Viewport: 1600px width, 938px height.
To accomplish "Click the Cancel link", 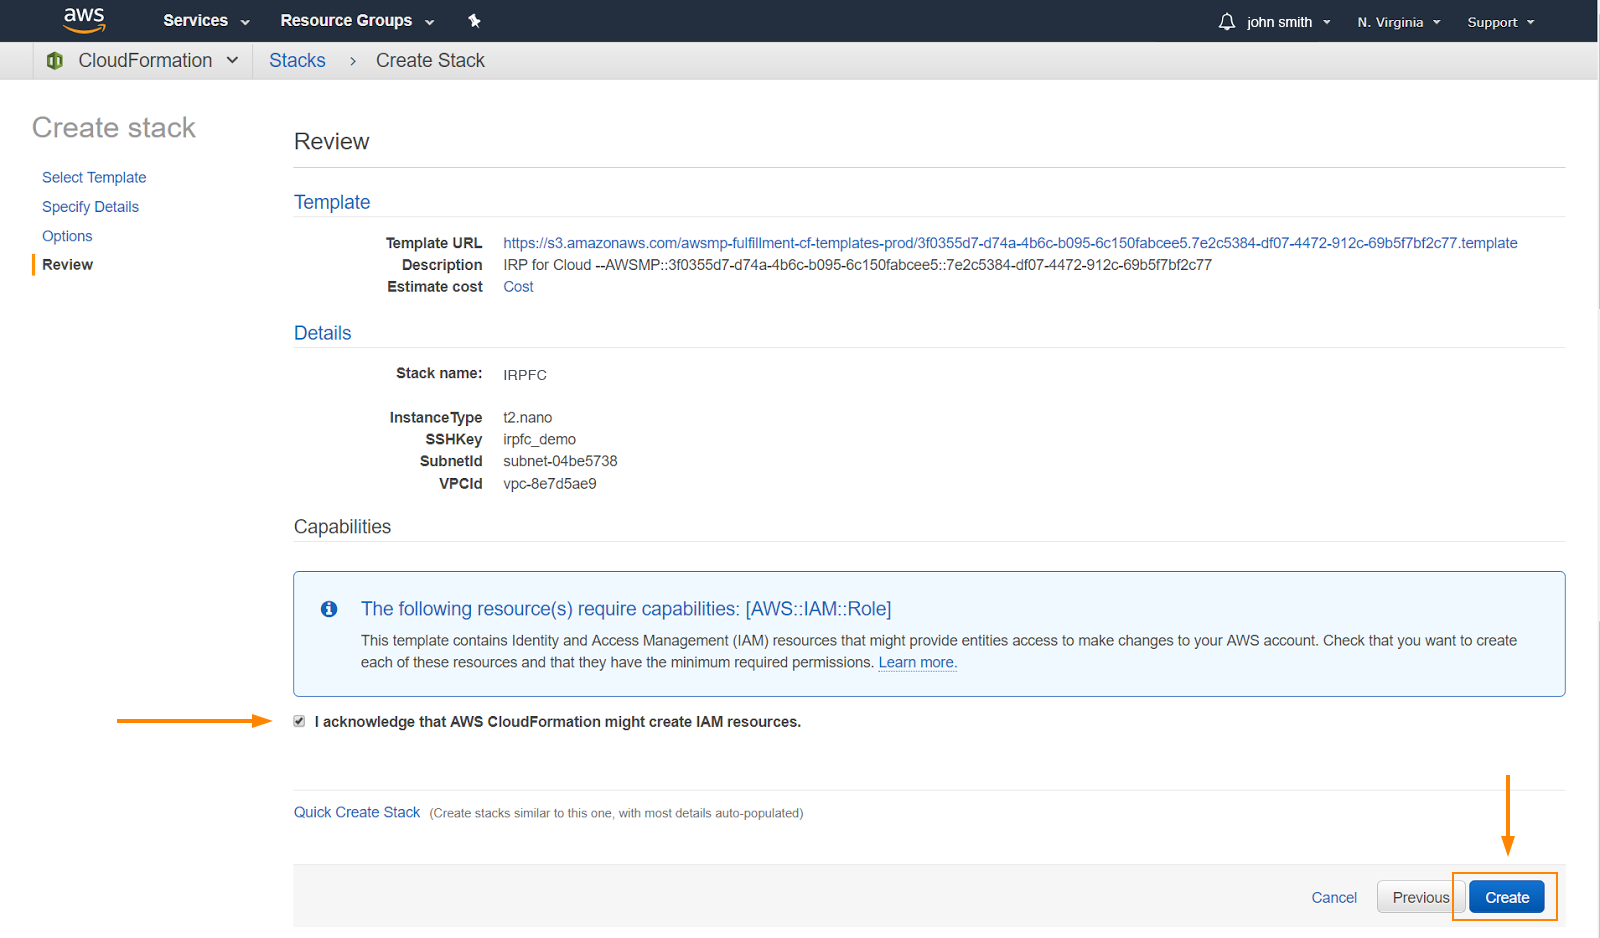I will pos(1334,898).
